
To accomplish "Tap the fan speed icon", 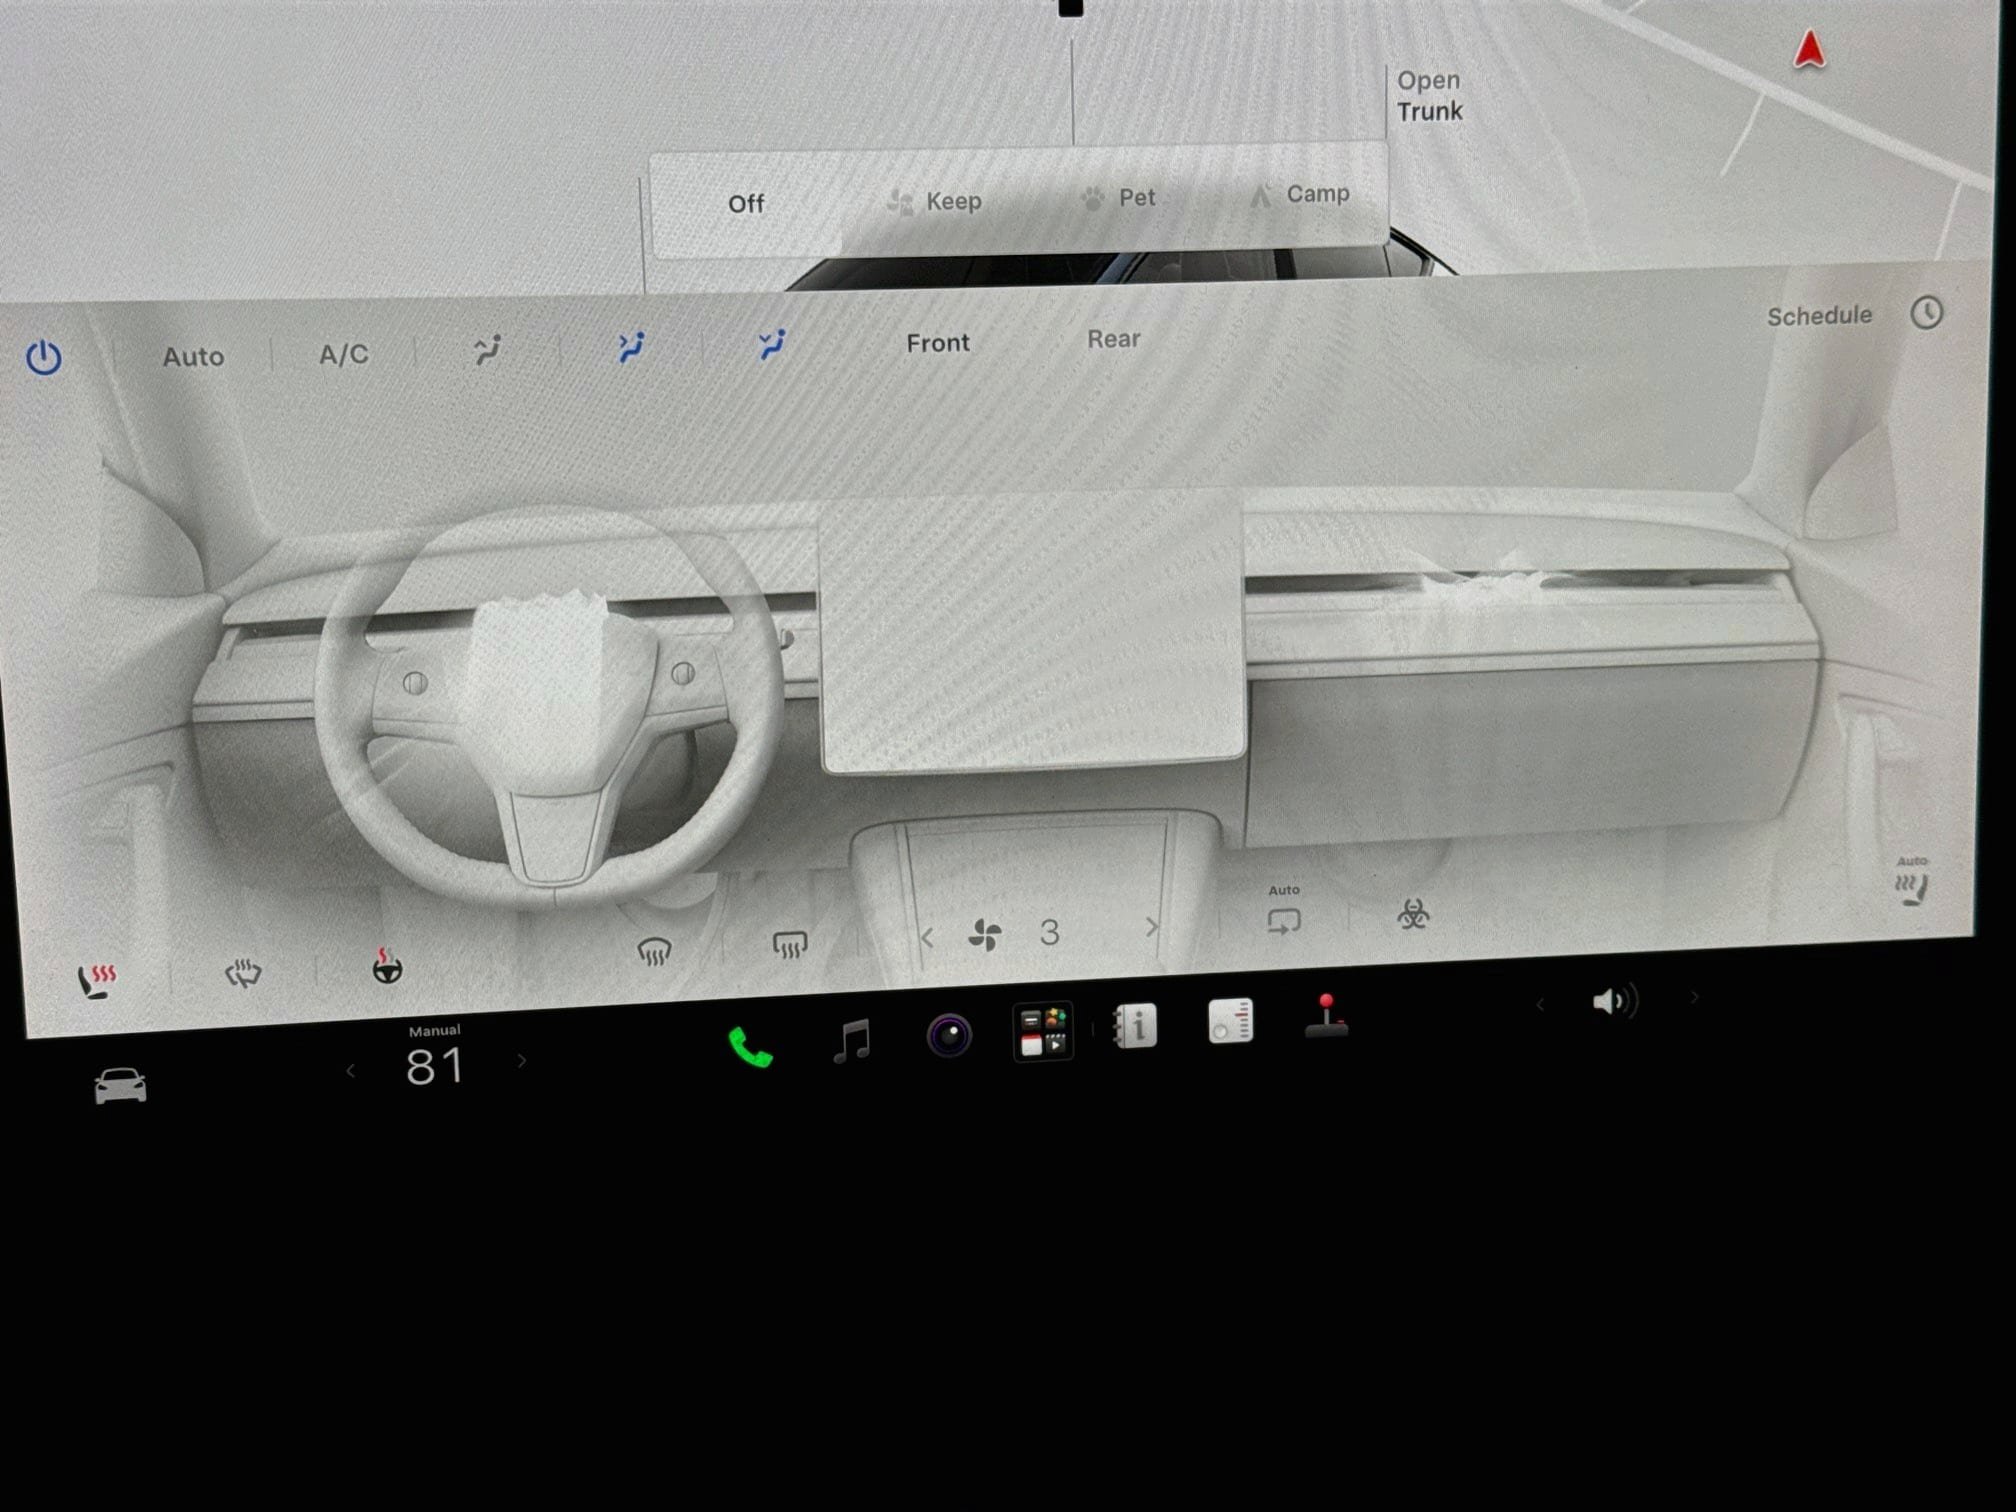I will [x=985, y=936].
